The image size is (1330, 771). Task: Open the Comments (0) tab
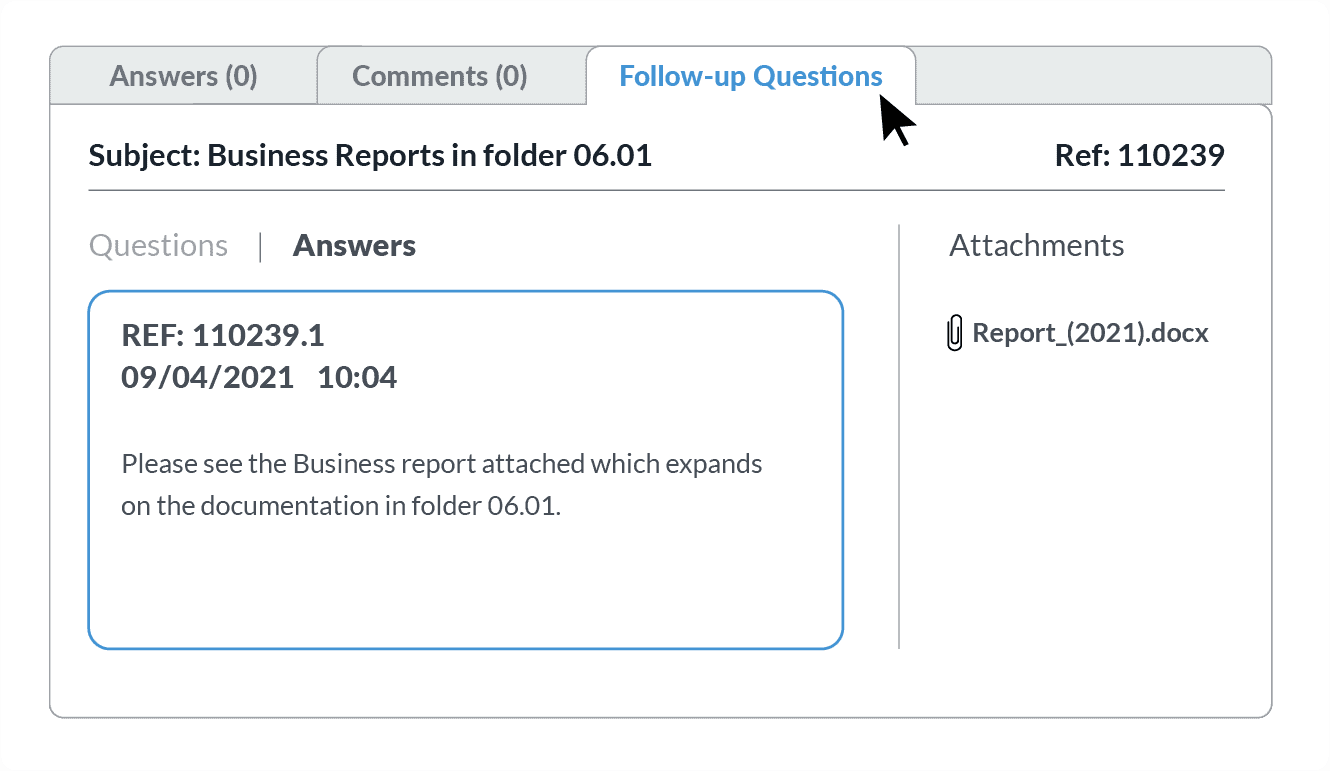pos(440,76)
